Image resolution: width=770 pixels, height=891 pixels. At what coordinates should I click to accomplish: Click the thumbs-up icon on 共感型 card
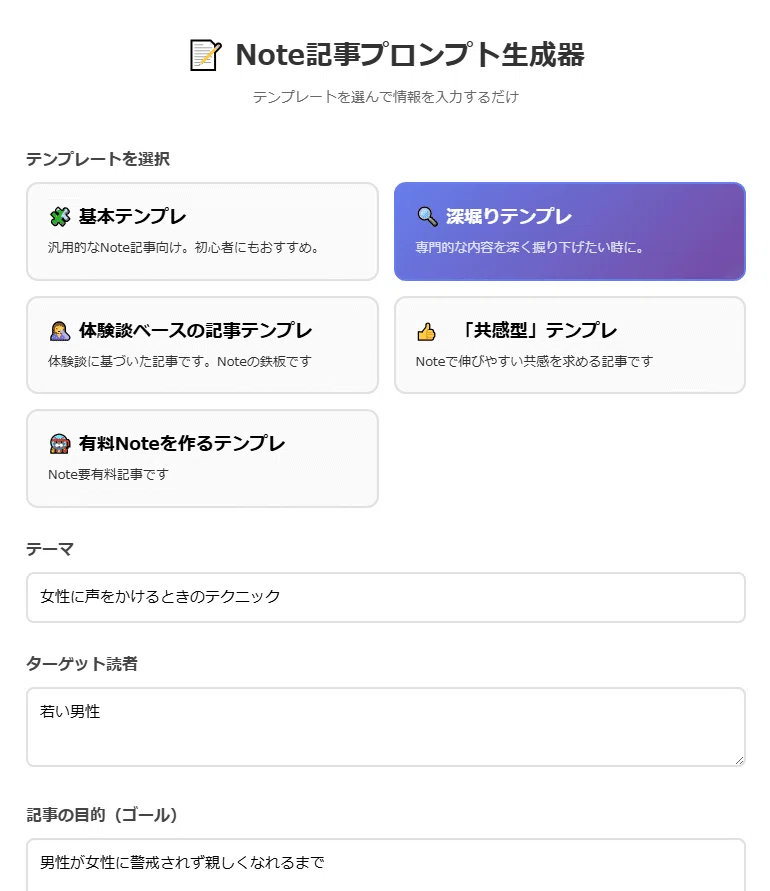pos(427,331)
